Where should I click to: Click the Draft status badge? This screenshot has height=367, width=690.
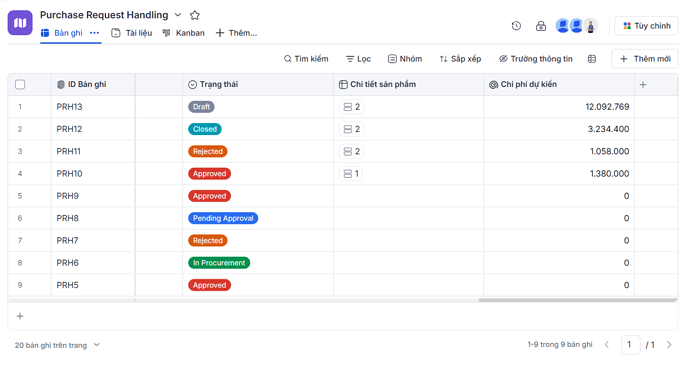click(x=201, y=107)
